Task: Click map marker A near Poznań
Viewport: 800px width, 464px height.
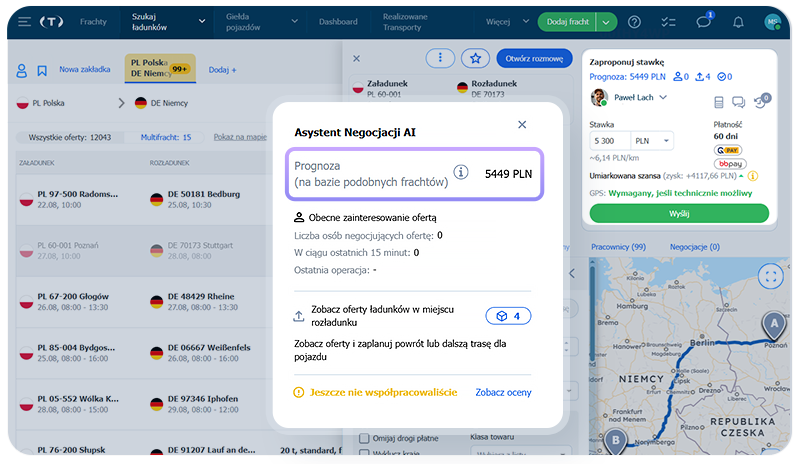Action: point(774,325)
